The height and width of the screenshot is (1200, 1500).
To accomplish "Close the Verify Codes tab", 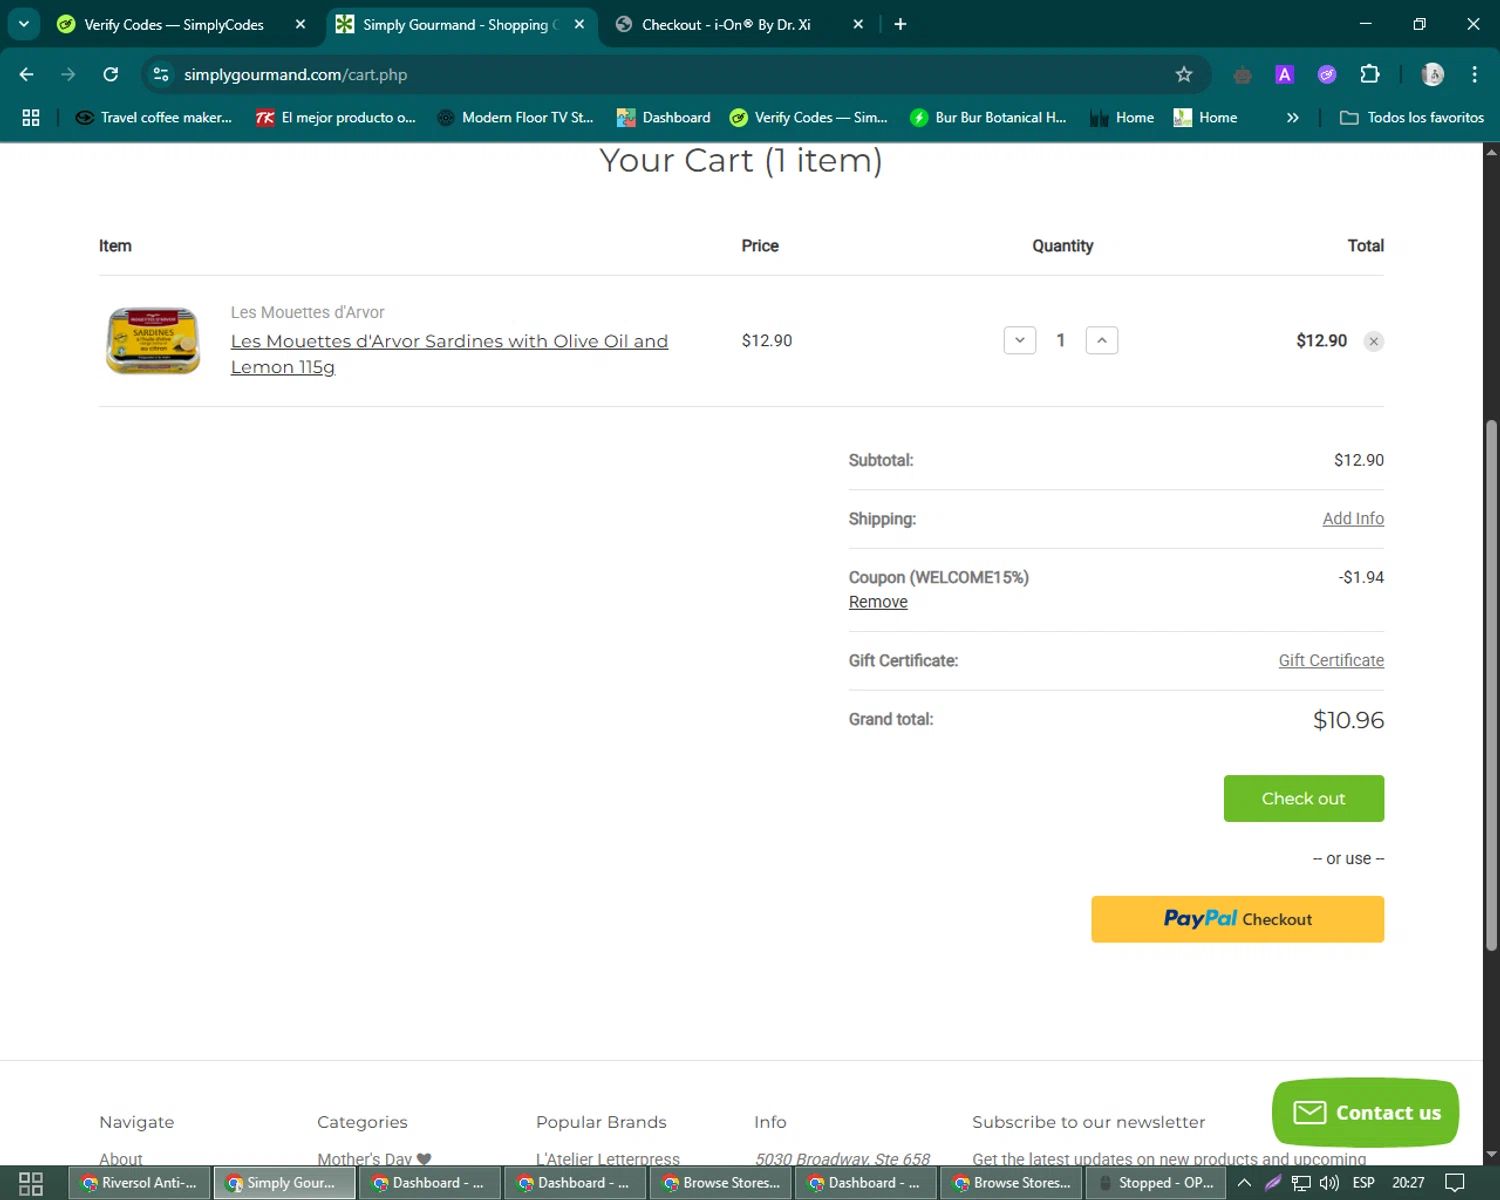I will click(300, 24).
